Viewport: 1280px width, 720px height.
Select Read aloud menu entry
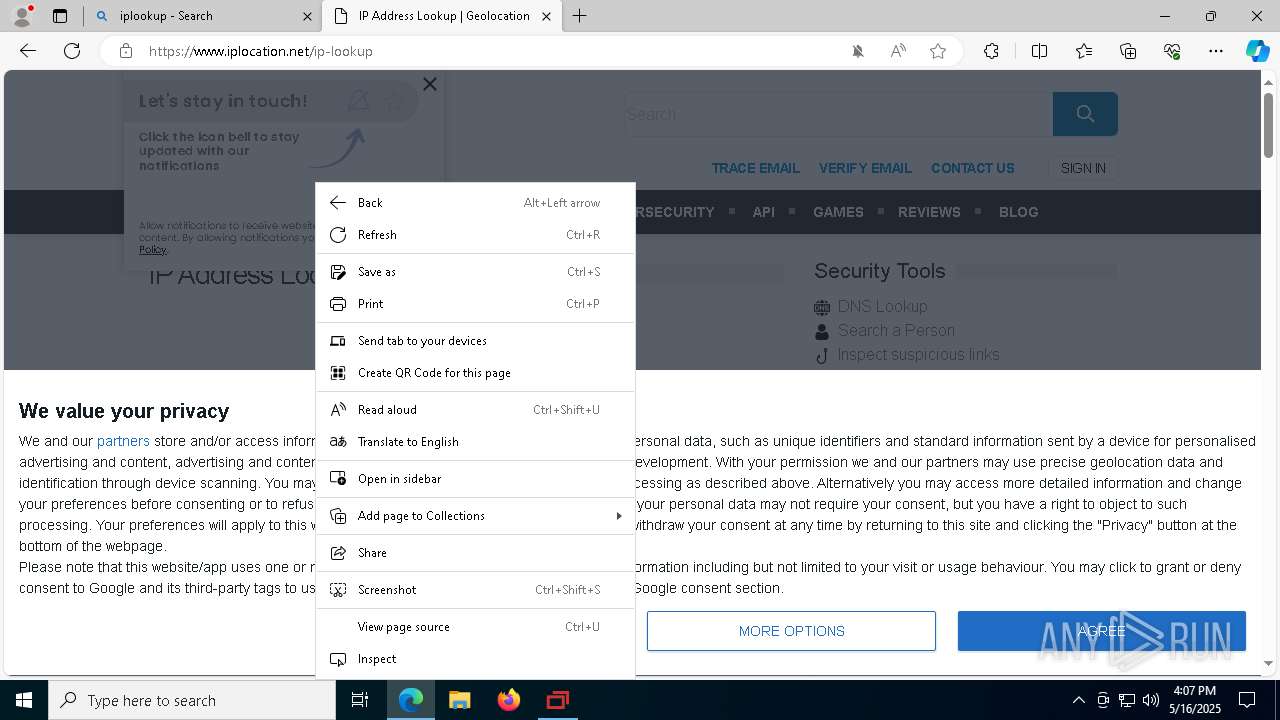475,410
